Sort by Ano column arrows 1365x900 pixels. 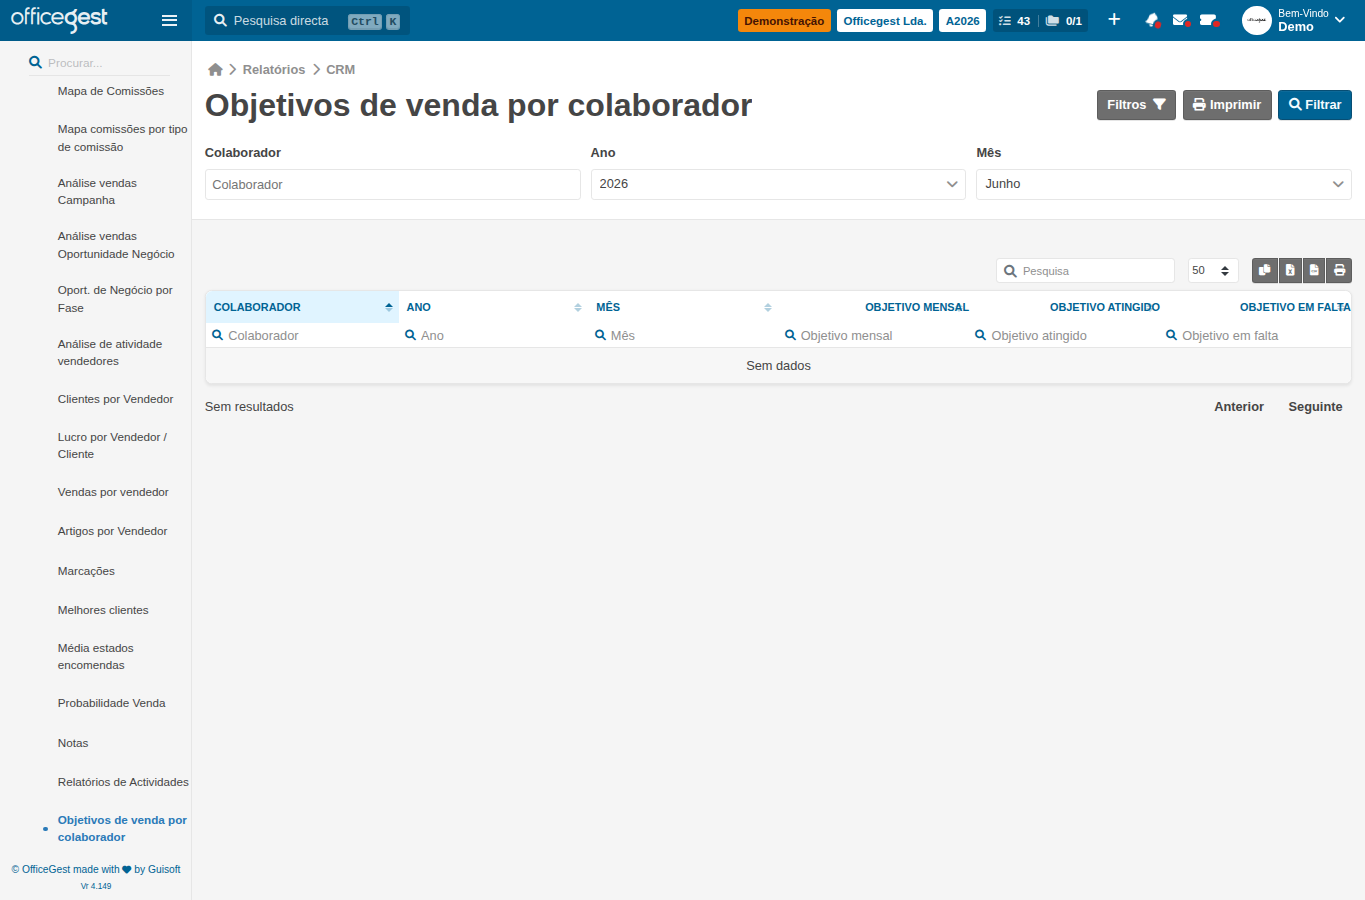[x=578, y=307]
